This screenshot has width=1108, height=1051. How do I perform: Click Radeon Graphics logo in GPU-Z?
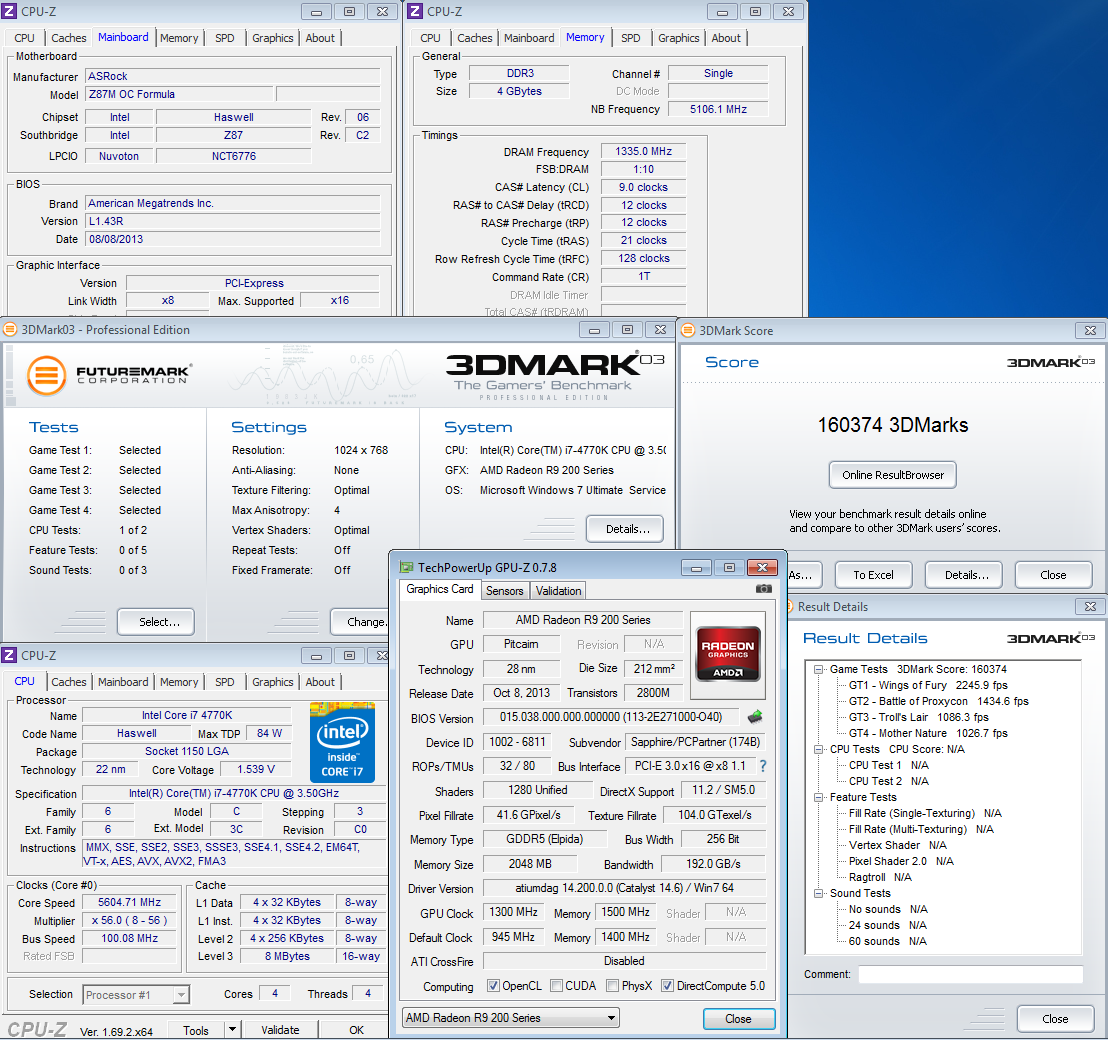click(x=728, y=653)
